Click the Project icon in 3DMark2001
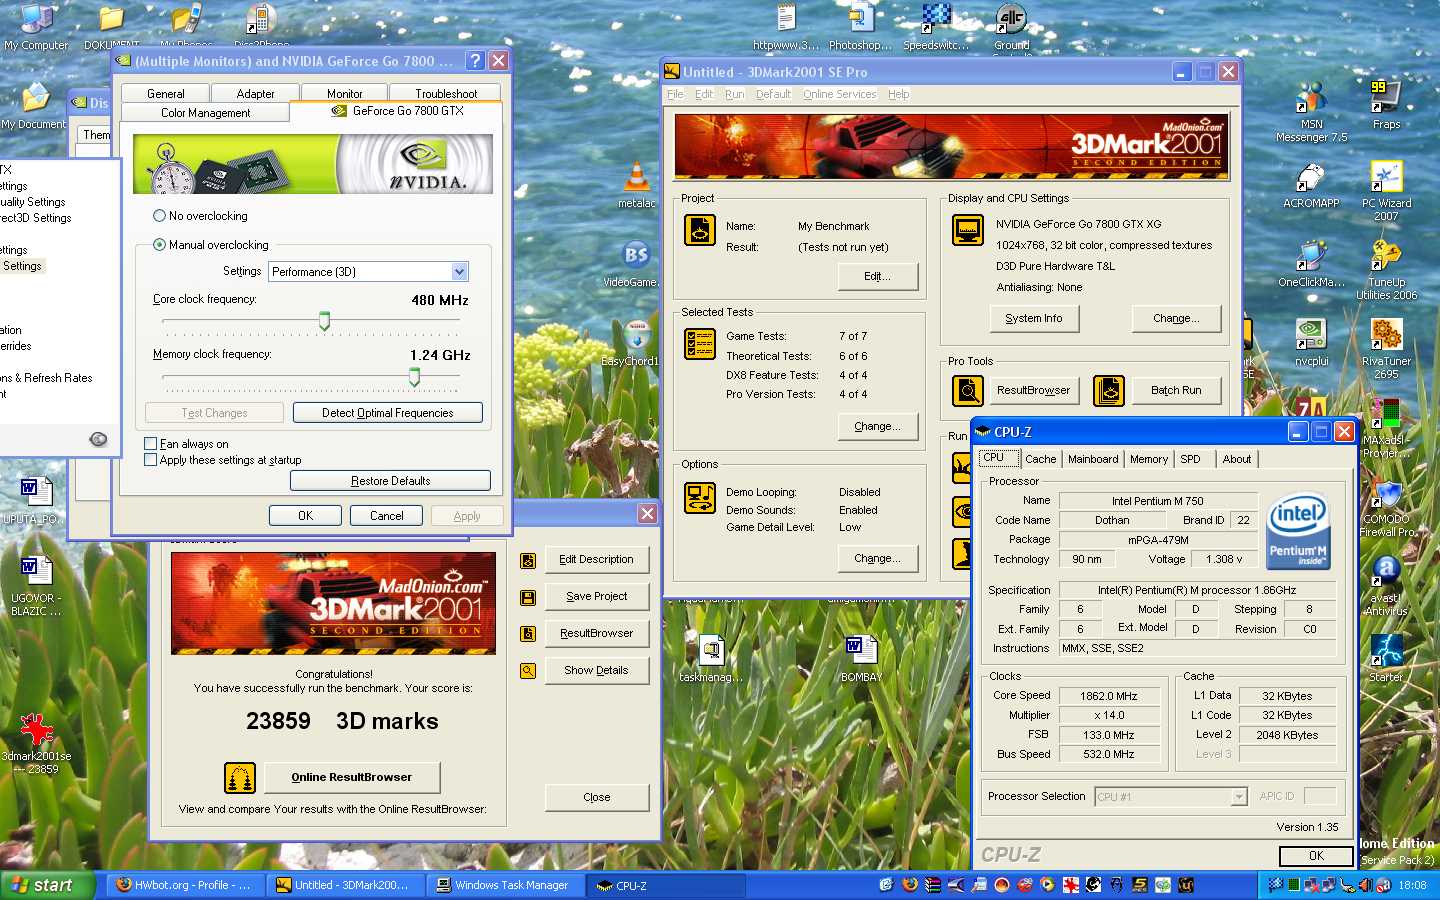Screen dimensions: 1440x900 [x=700, y=229]
